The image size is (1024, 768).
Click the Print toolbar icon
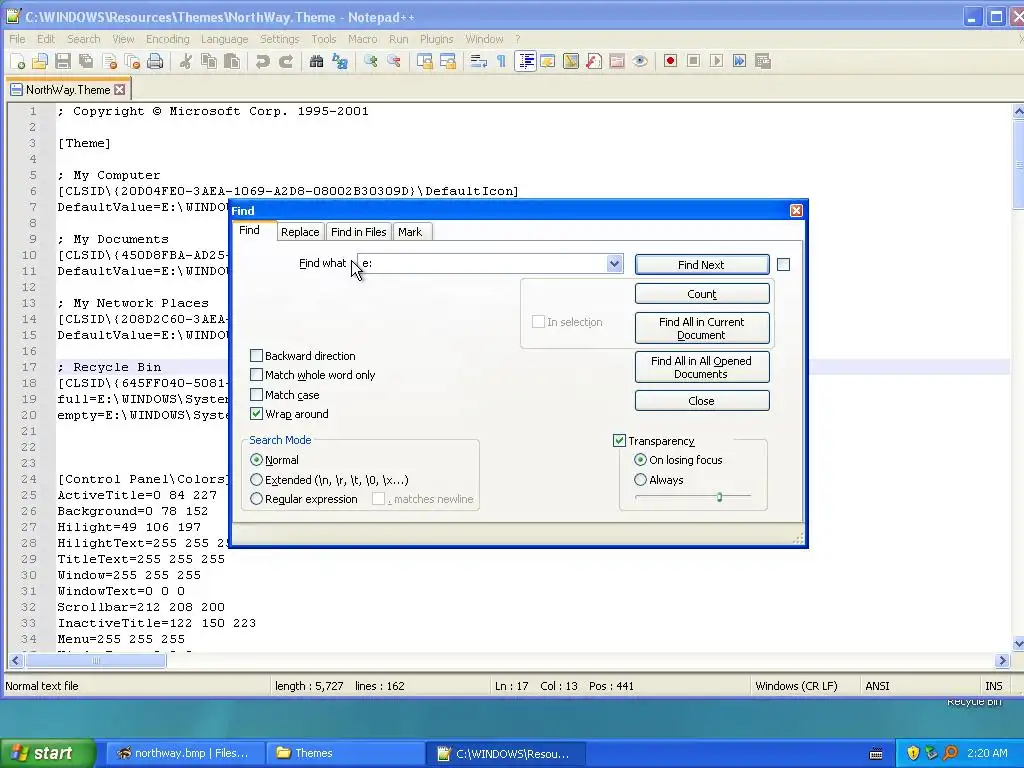click(155, 61)
